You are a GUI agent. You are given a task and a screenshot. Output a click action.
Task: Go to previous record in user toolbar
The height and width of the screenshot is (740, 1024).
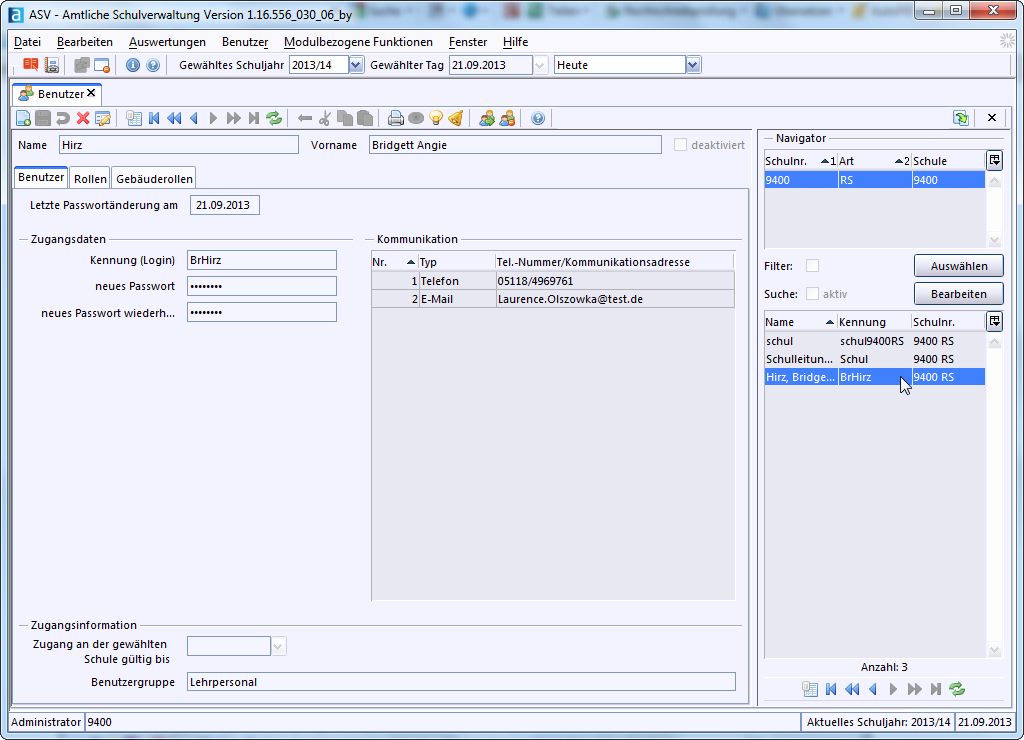click(194, 118)
